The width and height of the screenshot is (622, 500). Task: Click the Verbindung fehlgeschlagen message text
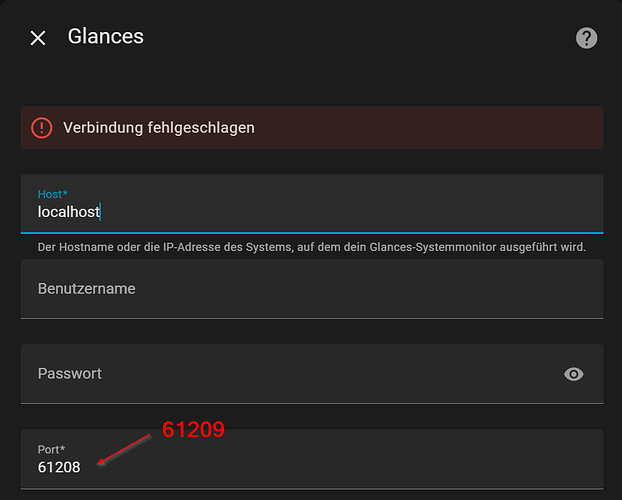(x=158, y=128)
